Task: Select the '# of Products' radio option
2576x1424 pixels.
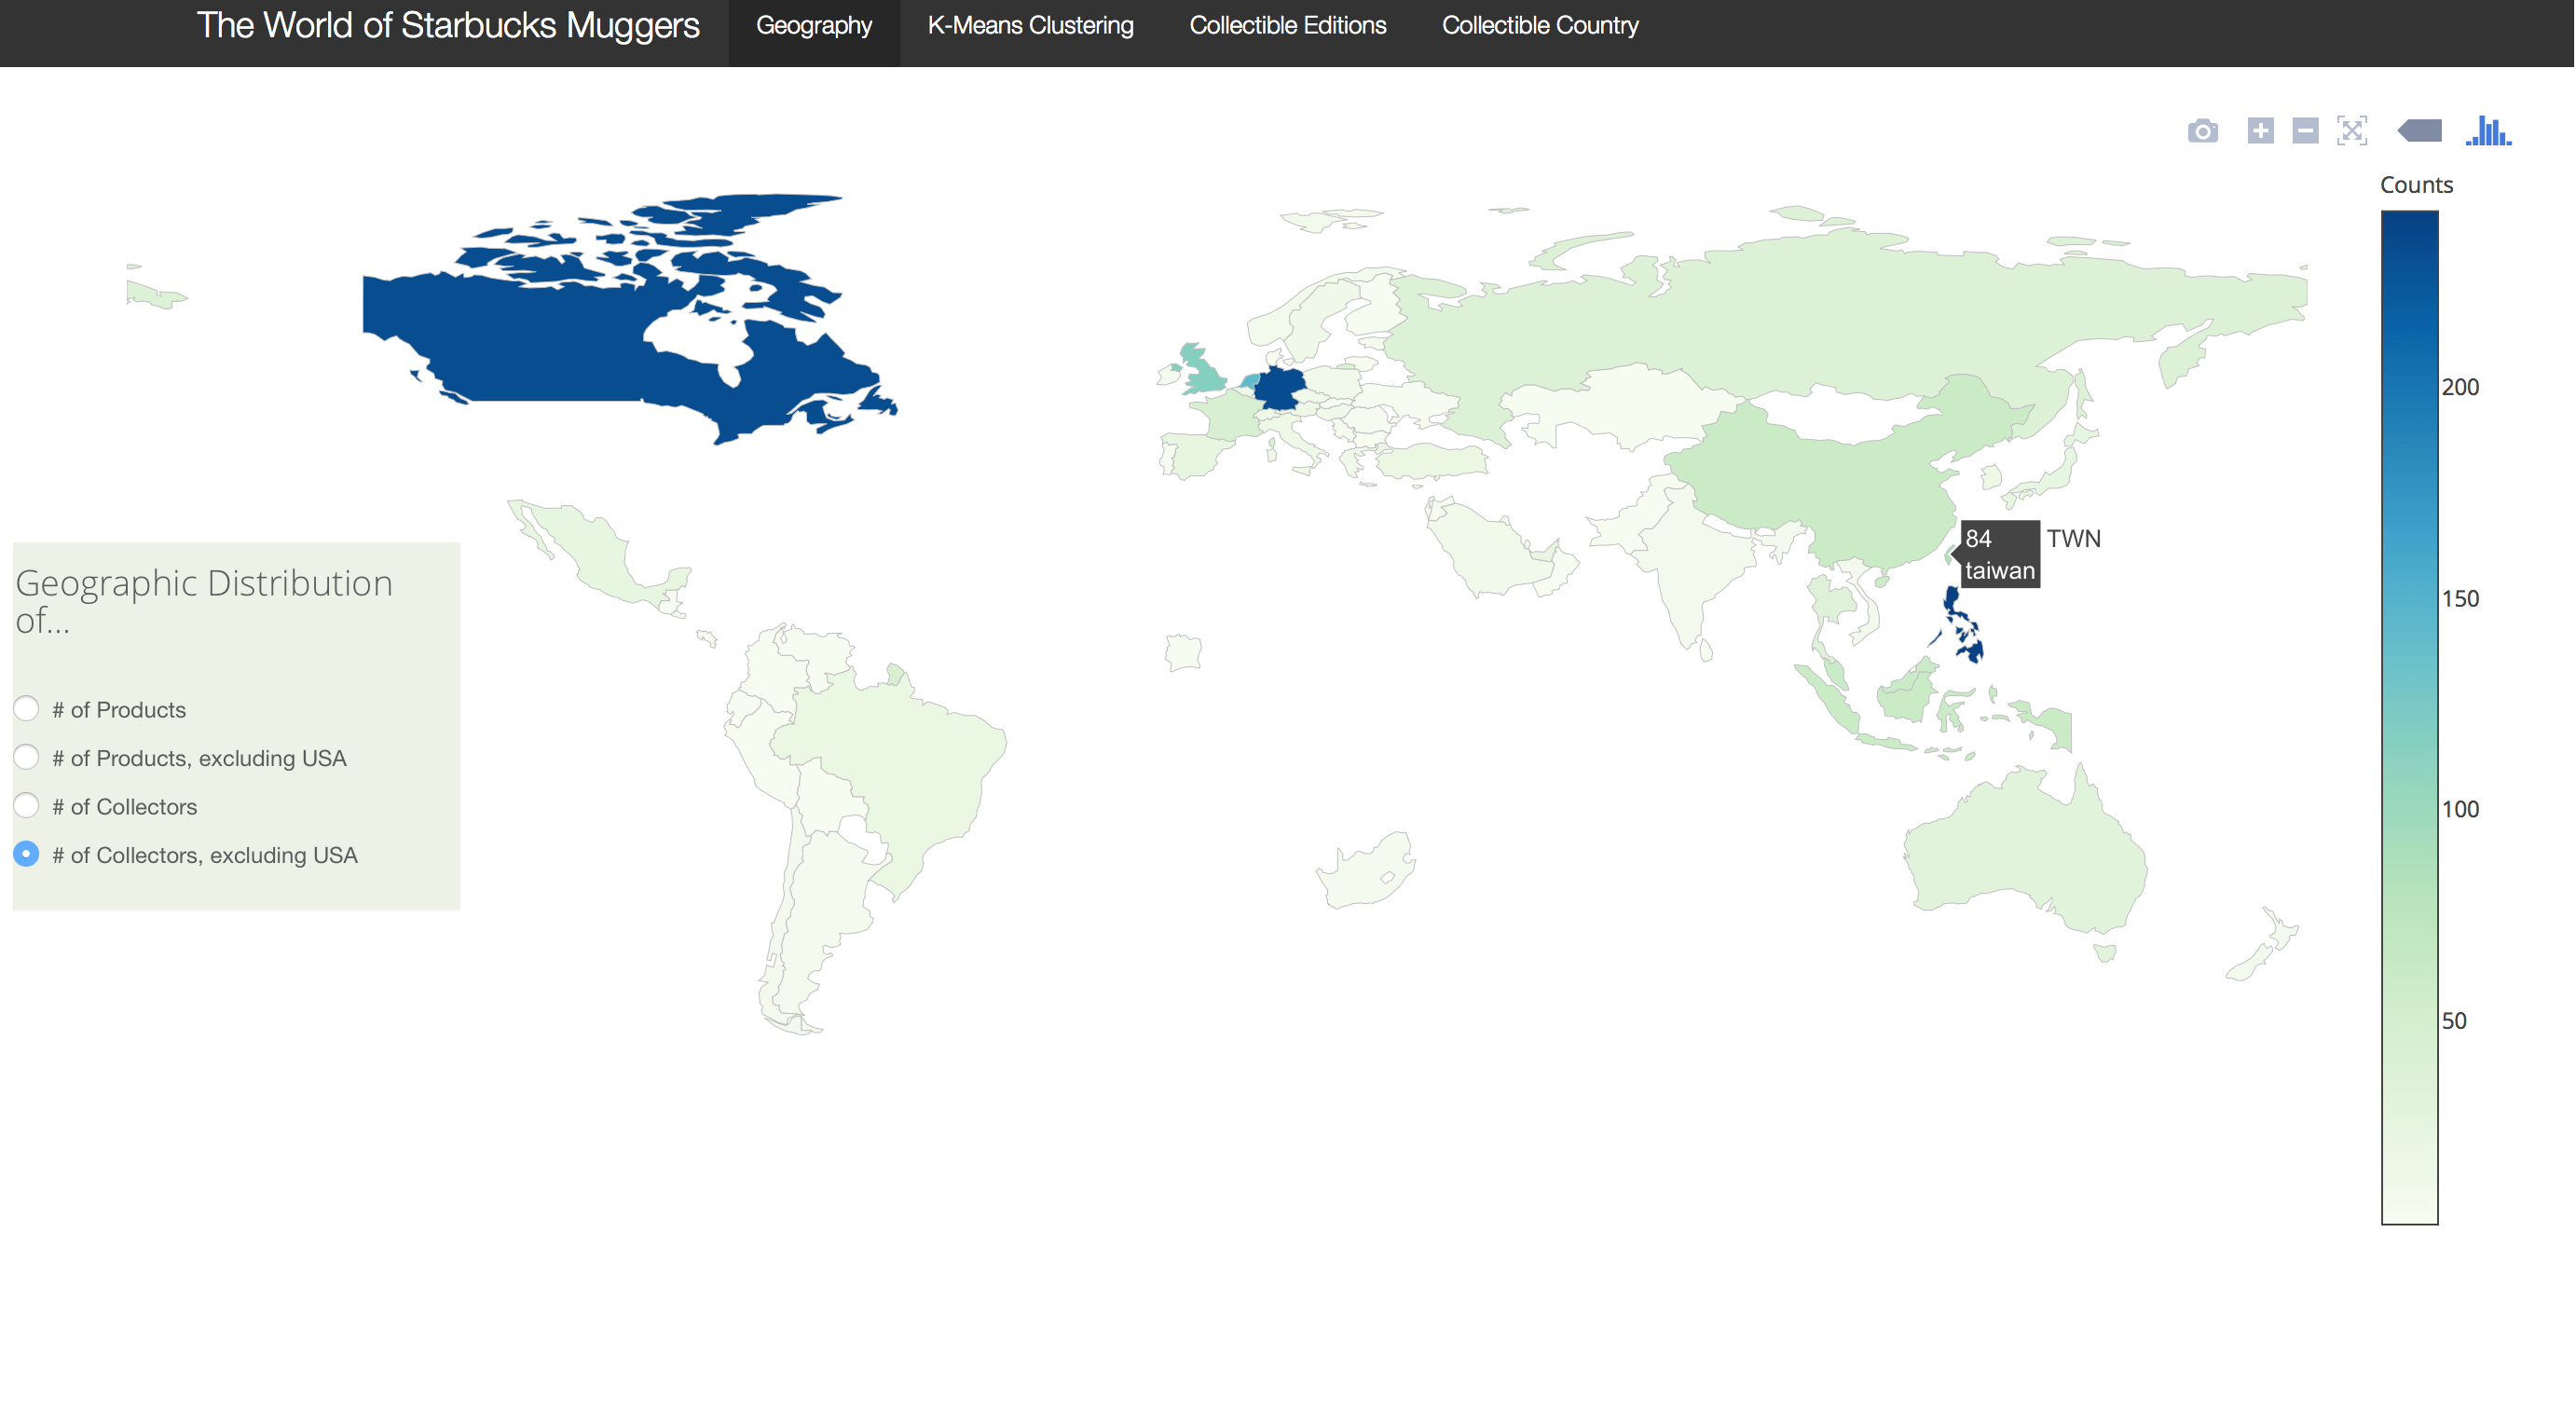Action: (x=27, y=709)
